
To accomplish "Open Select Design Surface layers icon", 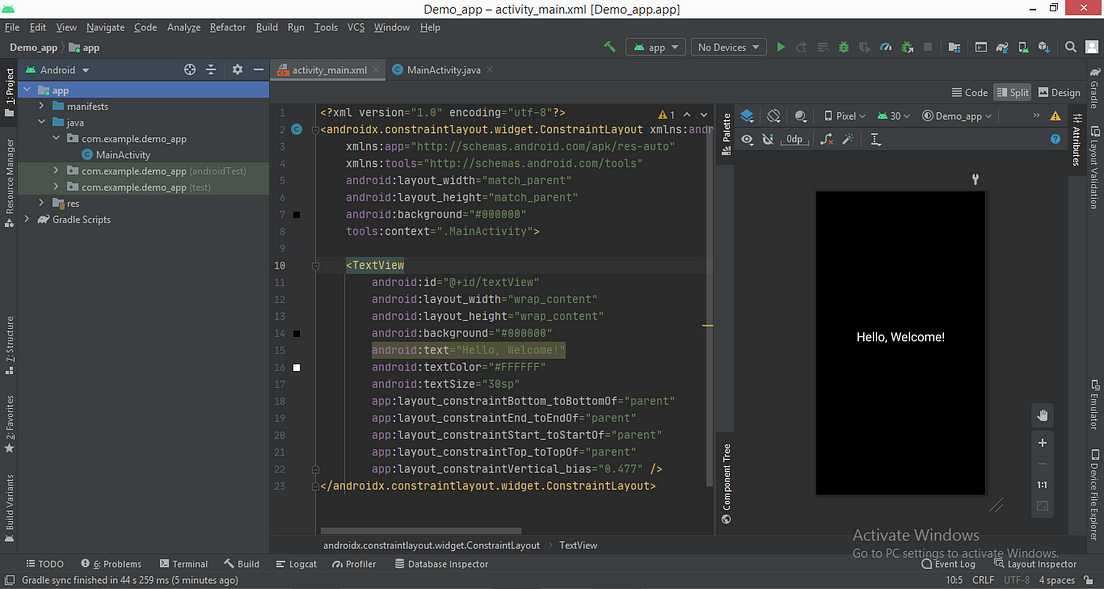I will (x=748, y=116).
